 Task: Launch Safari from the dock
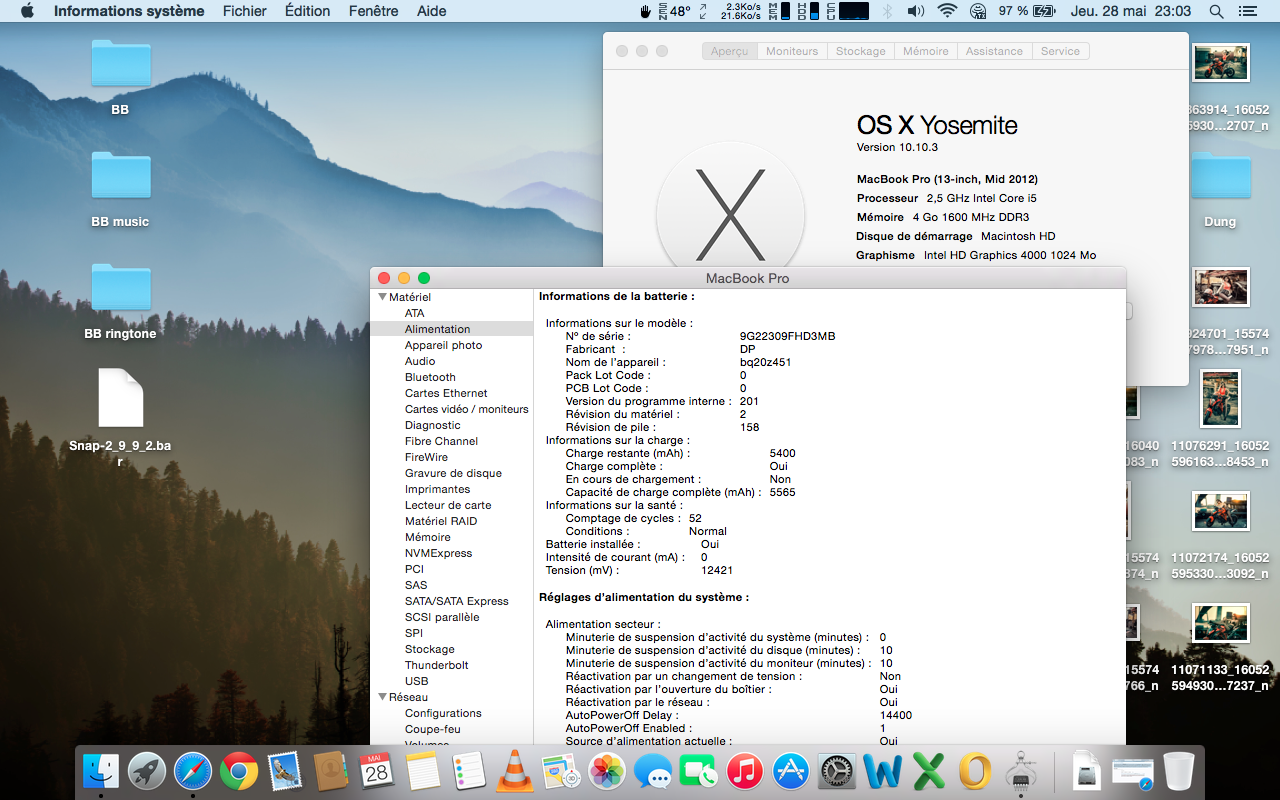pyautogui.click(x=193, y=771)
